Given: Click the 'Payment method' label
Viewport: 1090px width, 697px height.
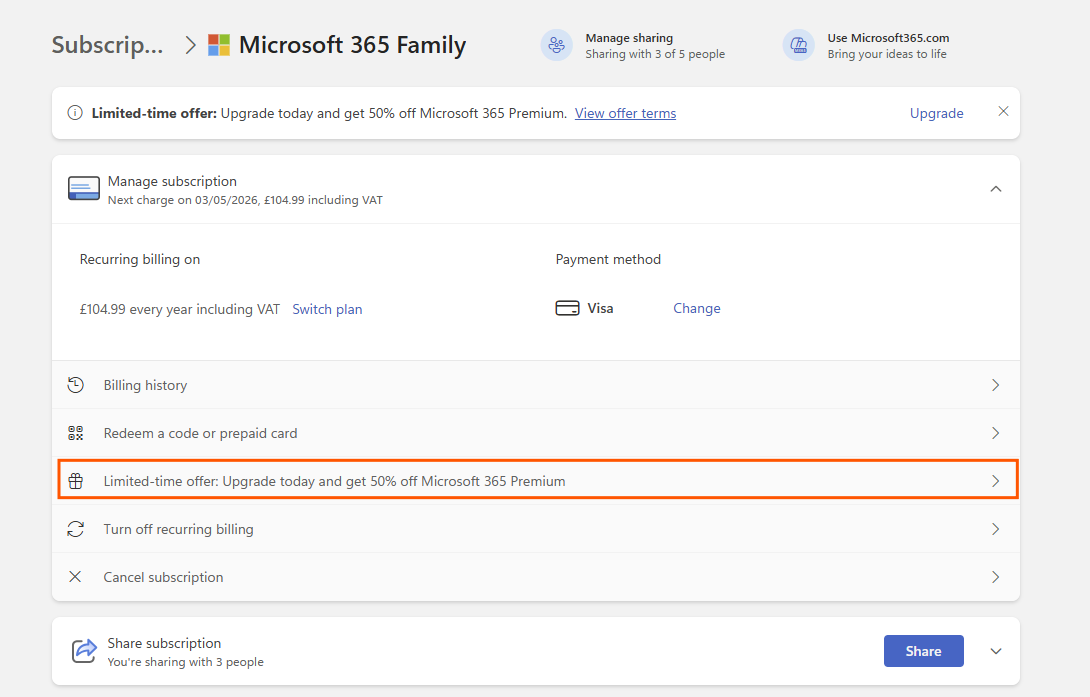Looking at the screenshot, I should (x=608, y=259).
